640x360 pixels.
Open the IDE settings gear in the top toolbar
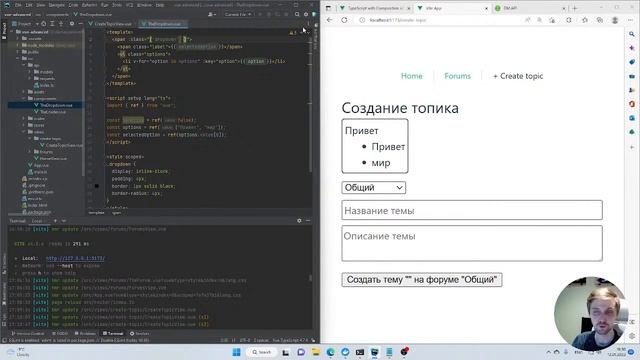306,14
